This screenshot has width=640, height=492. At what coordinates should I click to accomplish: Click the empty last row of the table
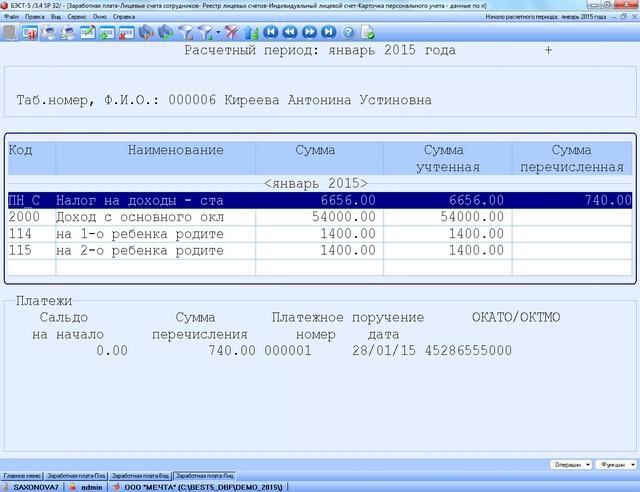(320, 267)
